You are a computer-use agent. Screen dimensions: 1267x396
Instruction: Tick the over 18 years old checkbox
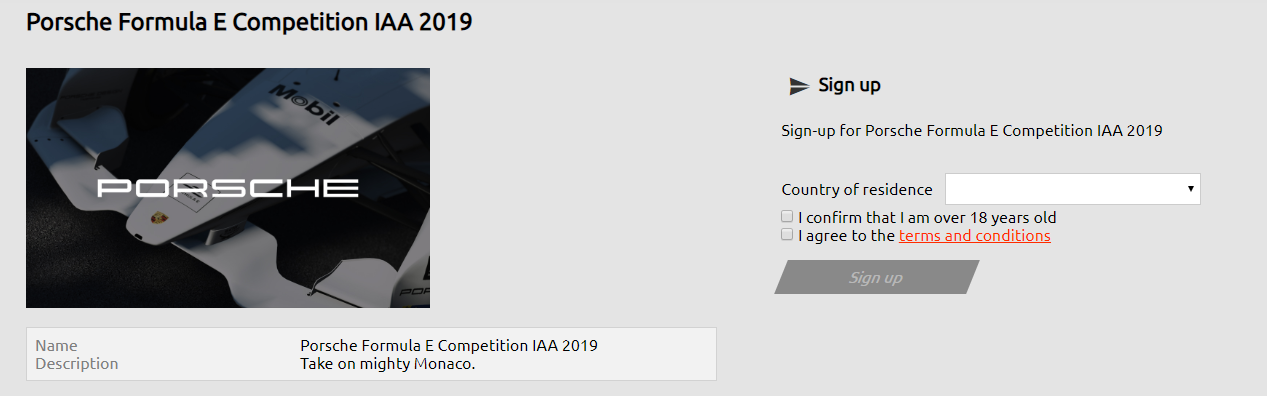[787, 216]
